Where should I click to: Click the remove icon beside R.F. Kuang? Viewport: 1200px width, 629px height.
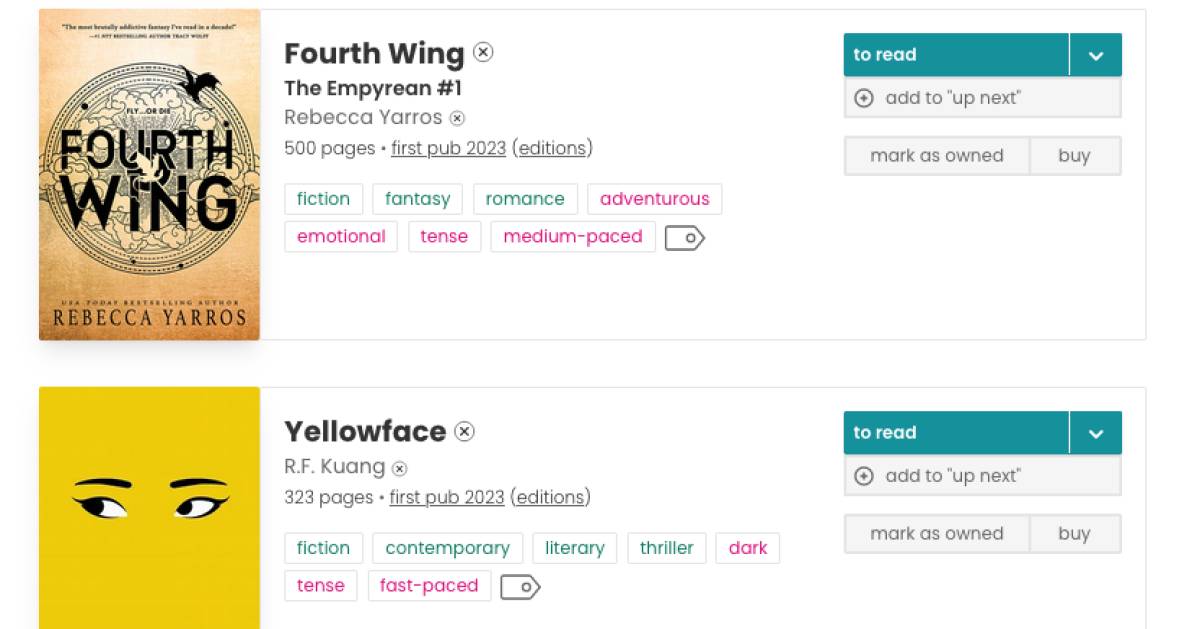[x=399, y=468]
